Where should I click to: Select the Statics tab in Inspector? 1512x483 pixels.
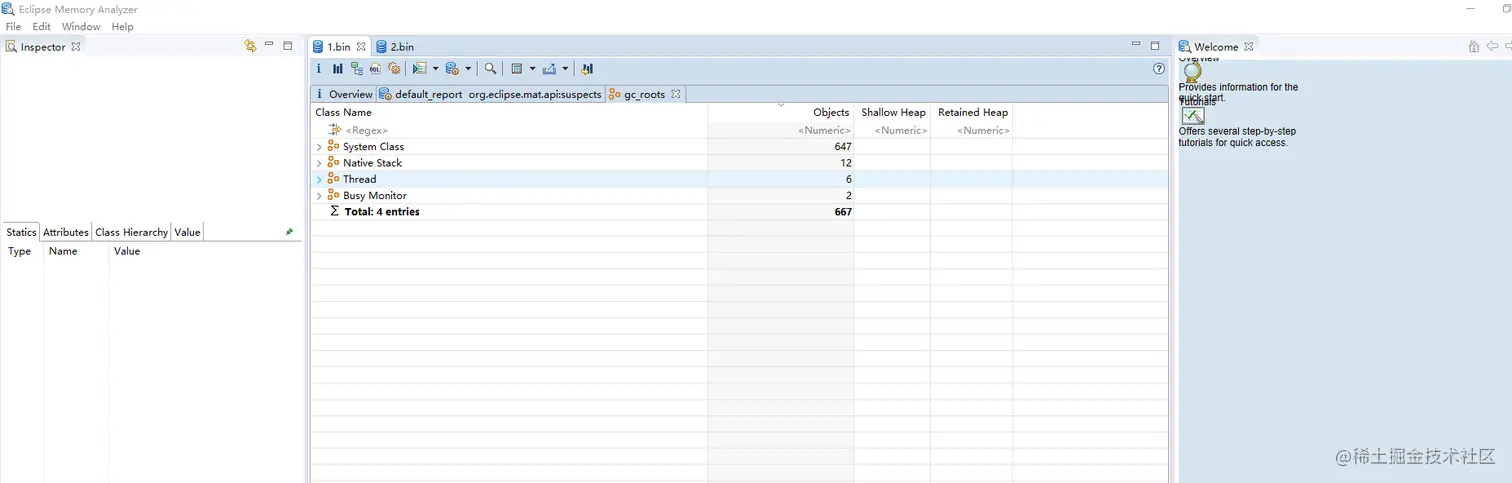coord(21,232)
